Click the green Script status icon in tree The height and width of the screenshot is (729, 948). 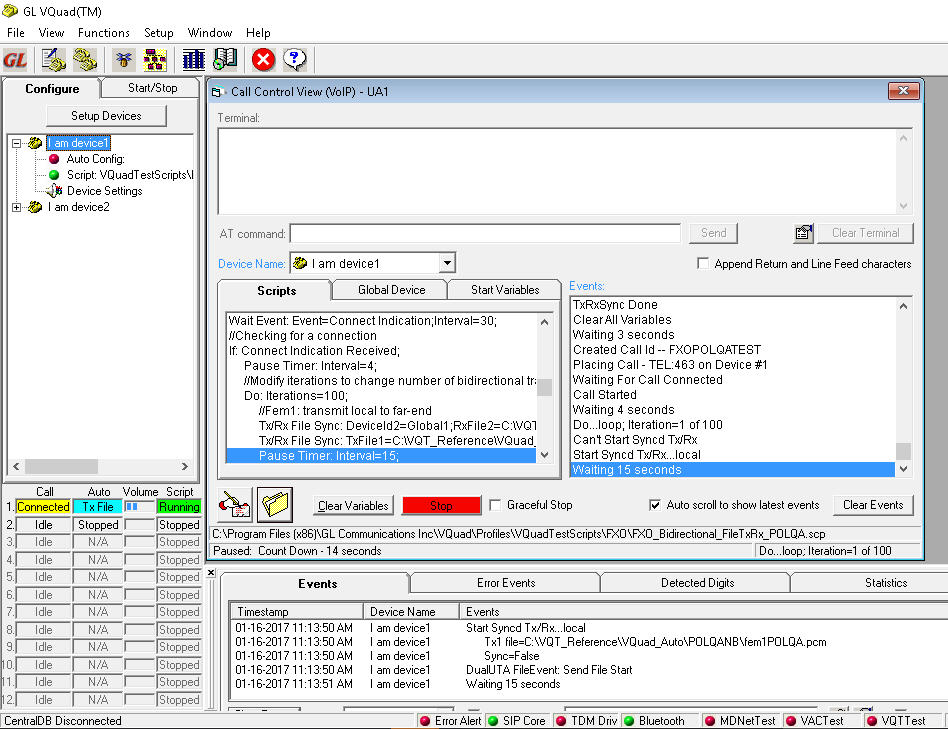[54, 175]
